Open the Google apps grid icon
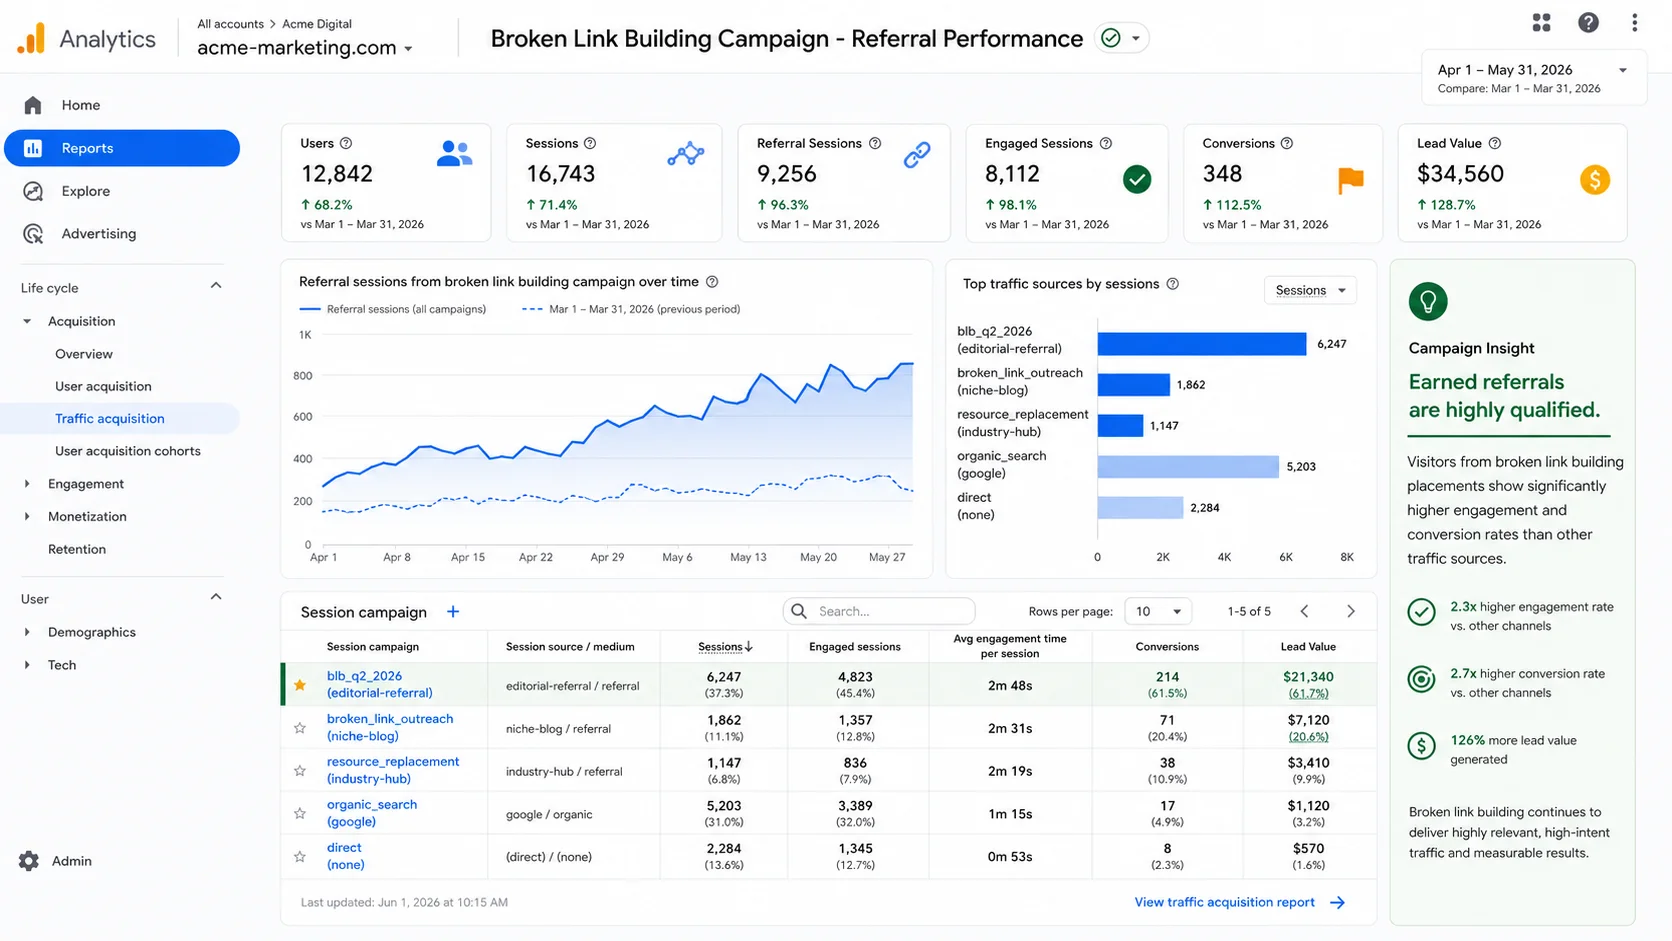1672x941 pixels. [1542, 22]
